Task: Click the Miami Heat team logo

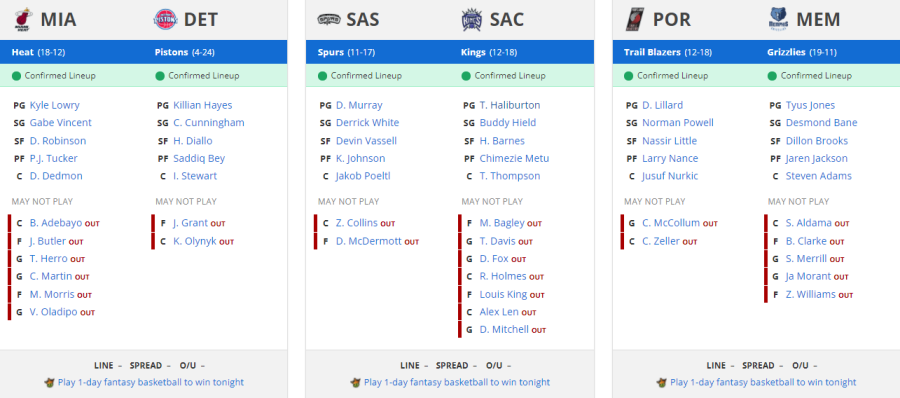Action: 22,20
